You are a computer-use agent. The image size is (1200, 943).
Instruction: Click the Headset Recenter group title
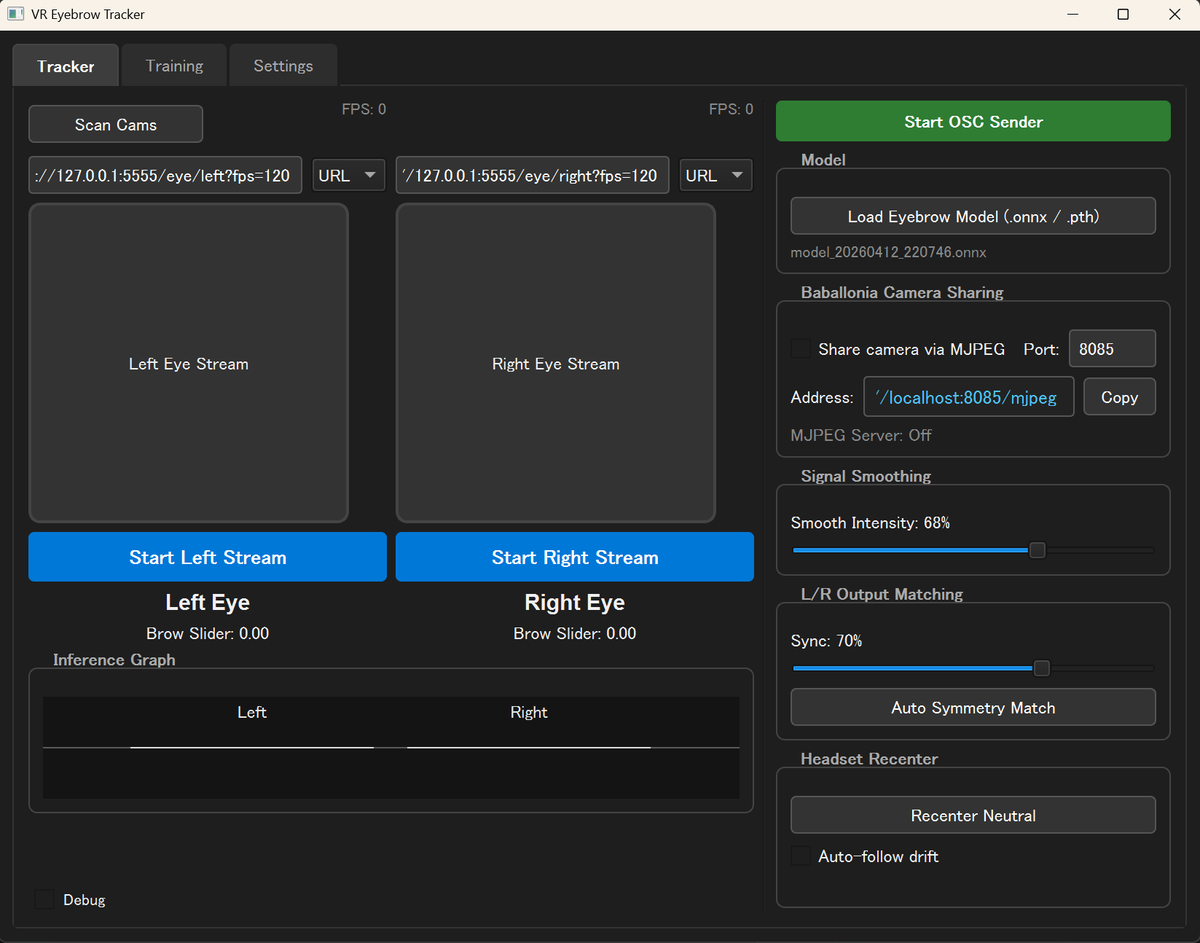869,759
